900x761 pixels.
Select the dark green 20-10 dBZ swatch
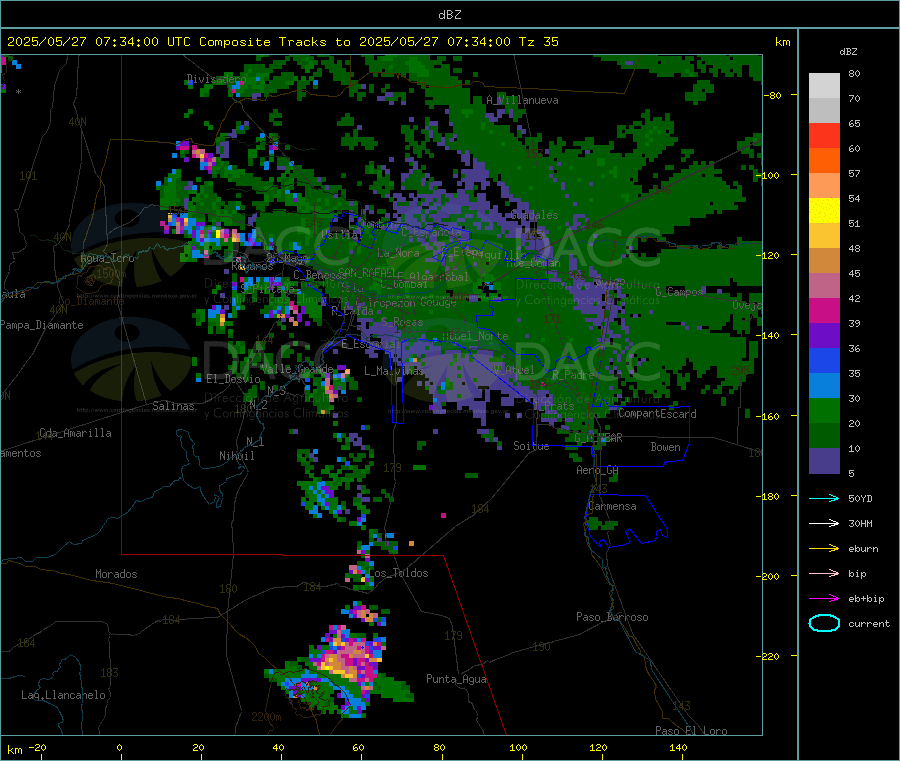pos(824,436)
